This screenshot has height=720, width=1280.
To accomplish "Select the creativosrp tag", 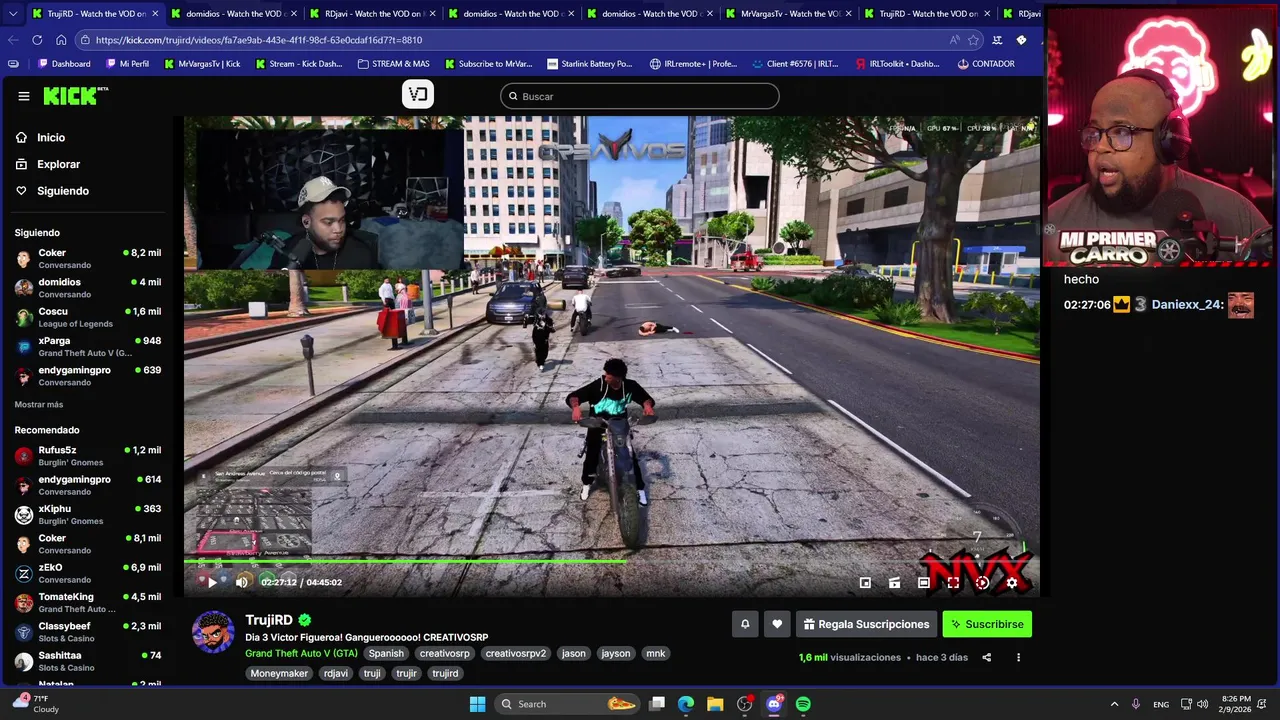I will 445,653.
